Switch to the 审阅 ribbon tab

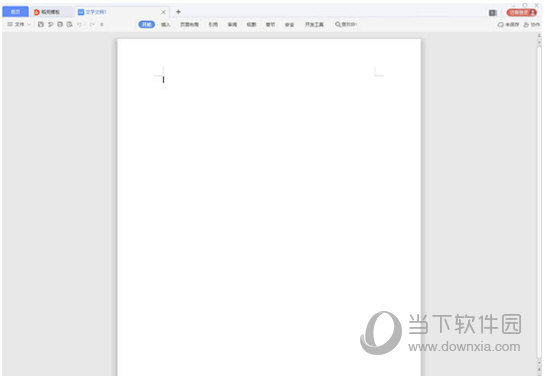point(232,24)
